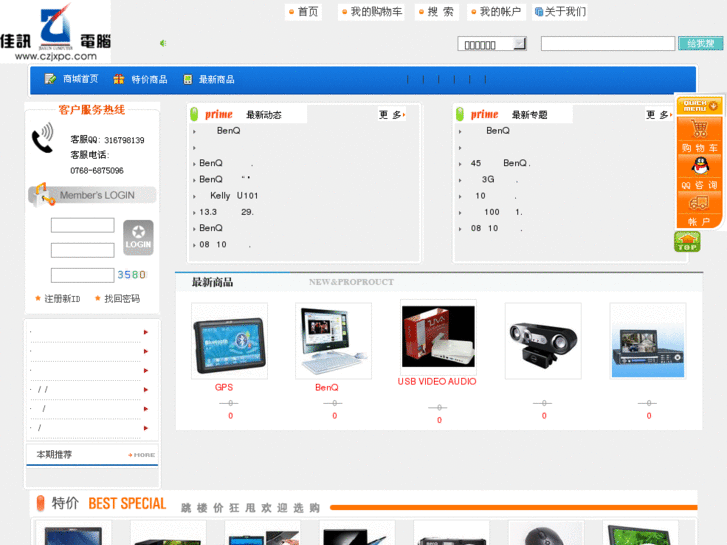
Task: Open 我的购物车 in top navigation
Action: pos(371,12)
